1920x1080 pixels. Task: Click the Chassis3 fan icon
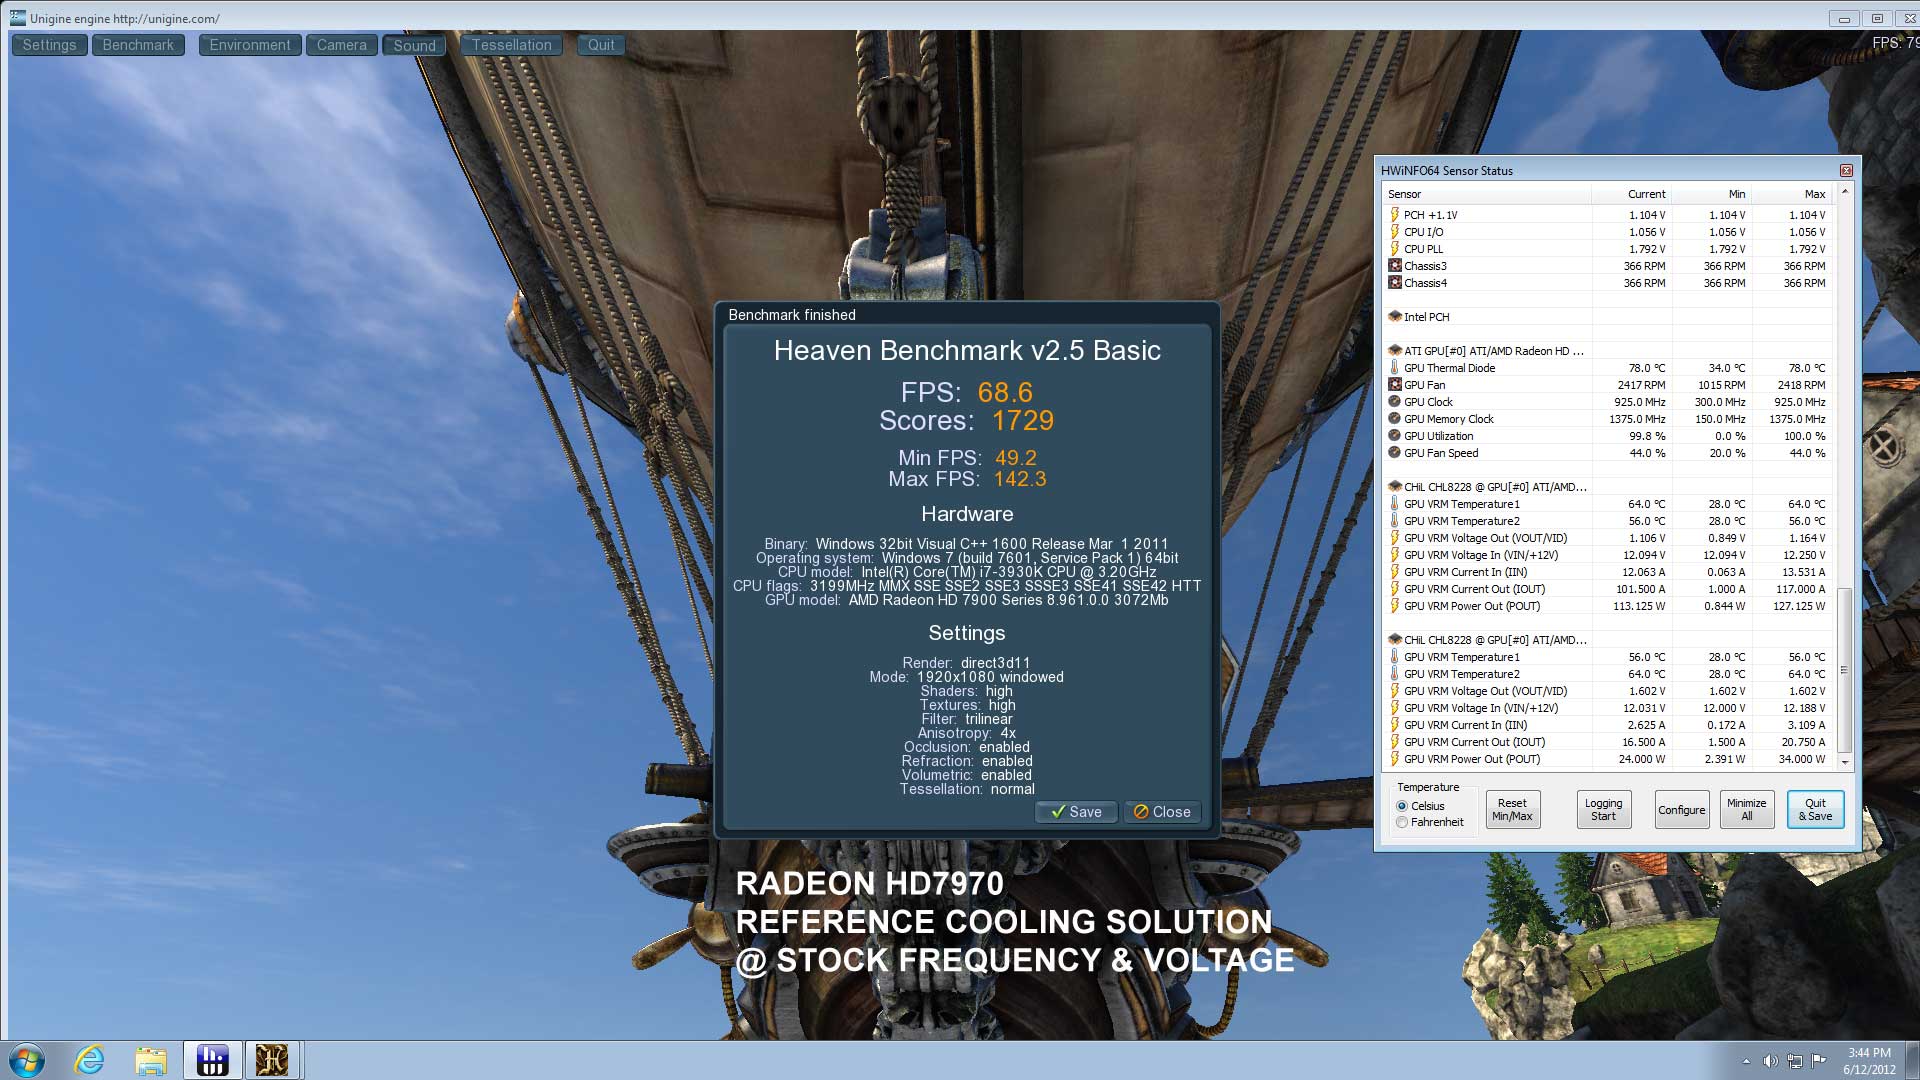tap(1394, 266)
